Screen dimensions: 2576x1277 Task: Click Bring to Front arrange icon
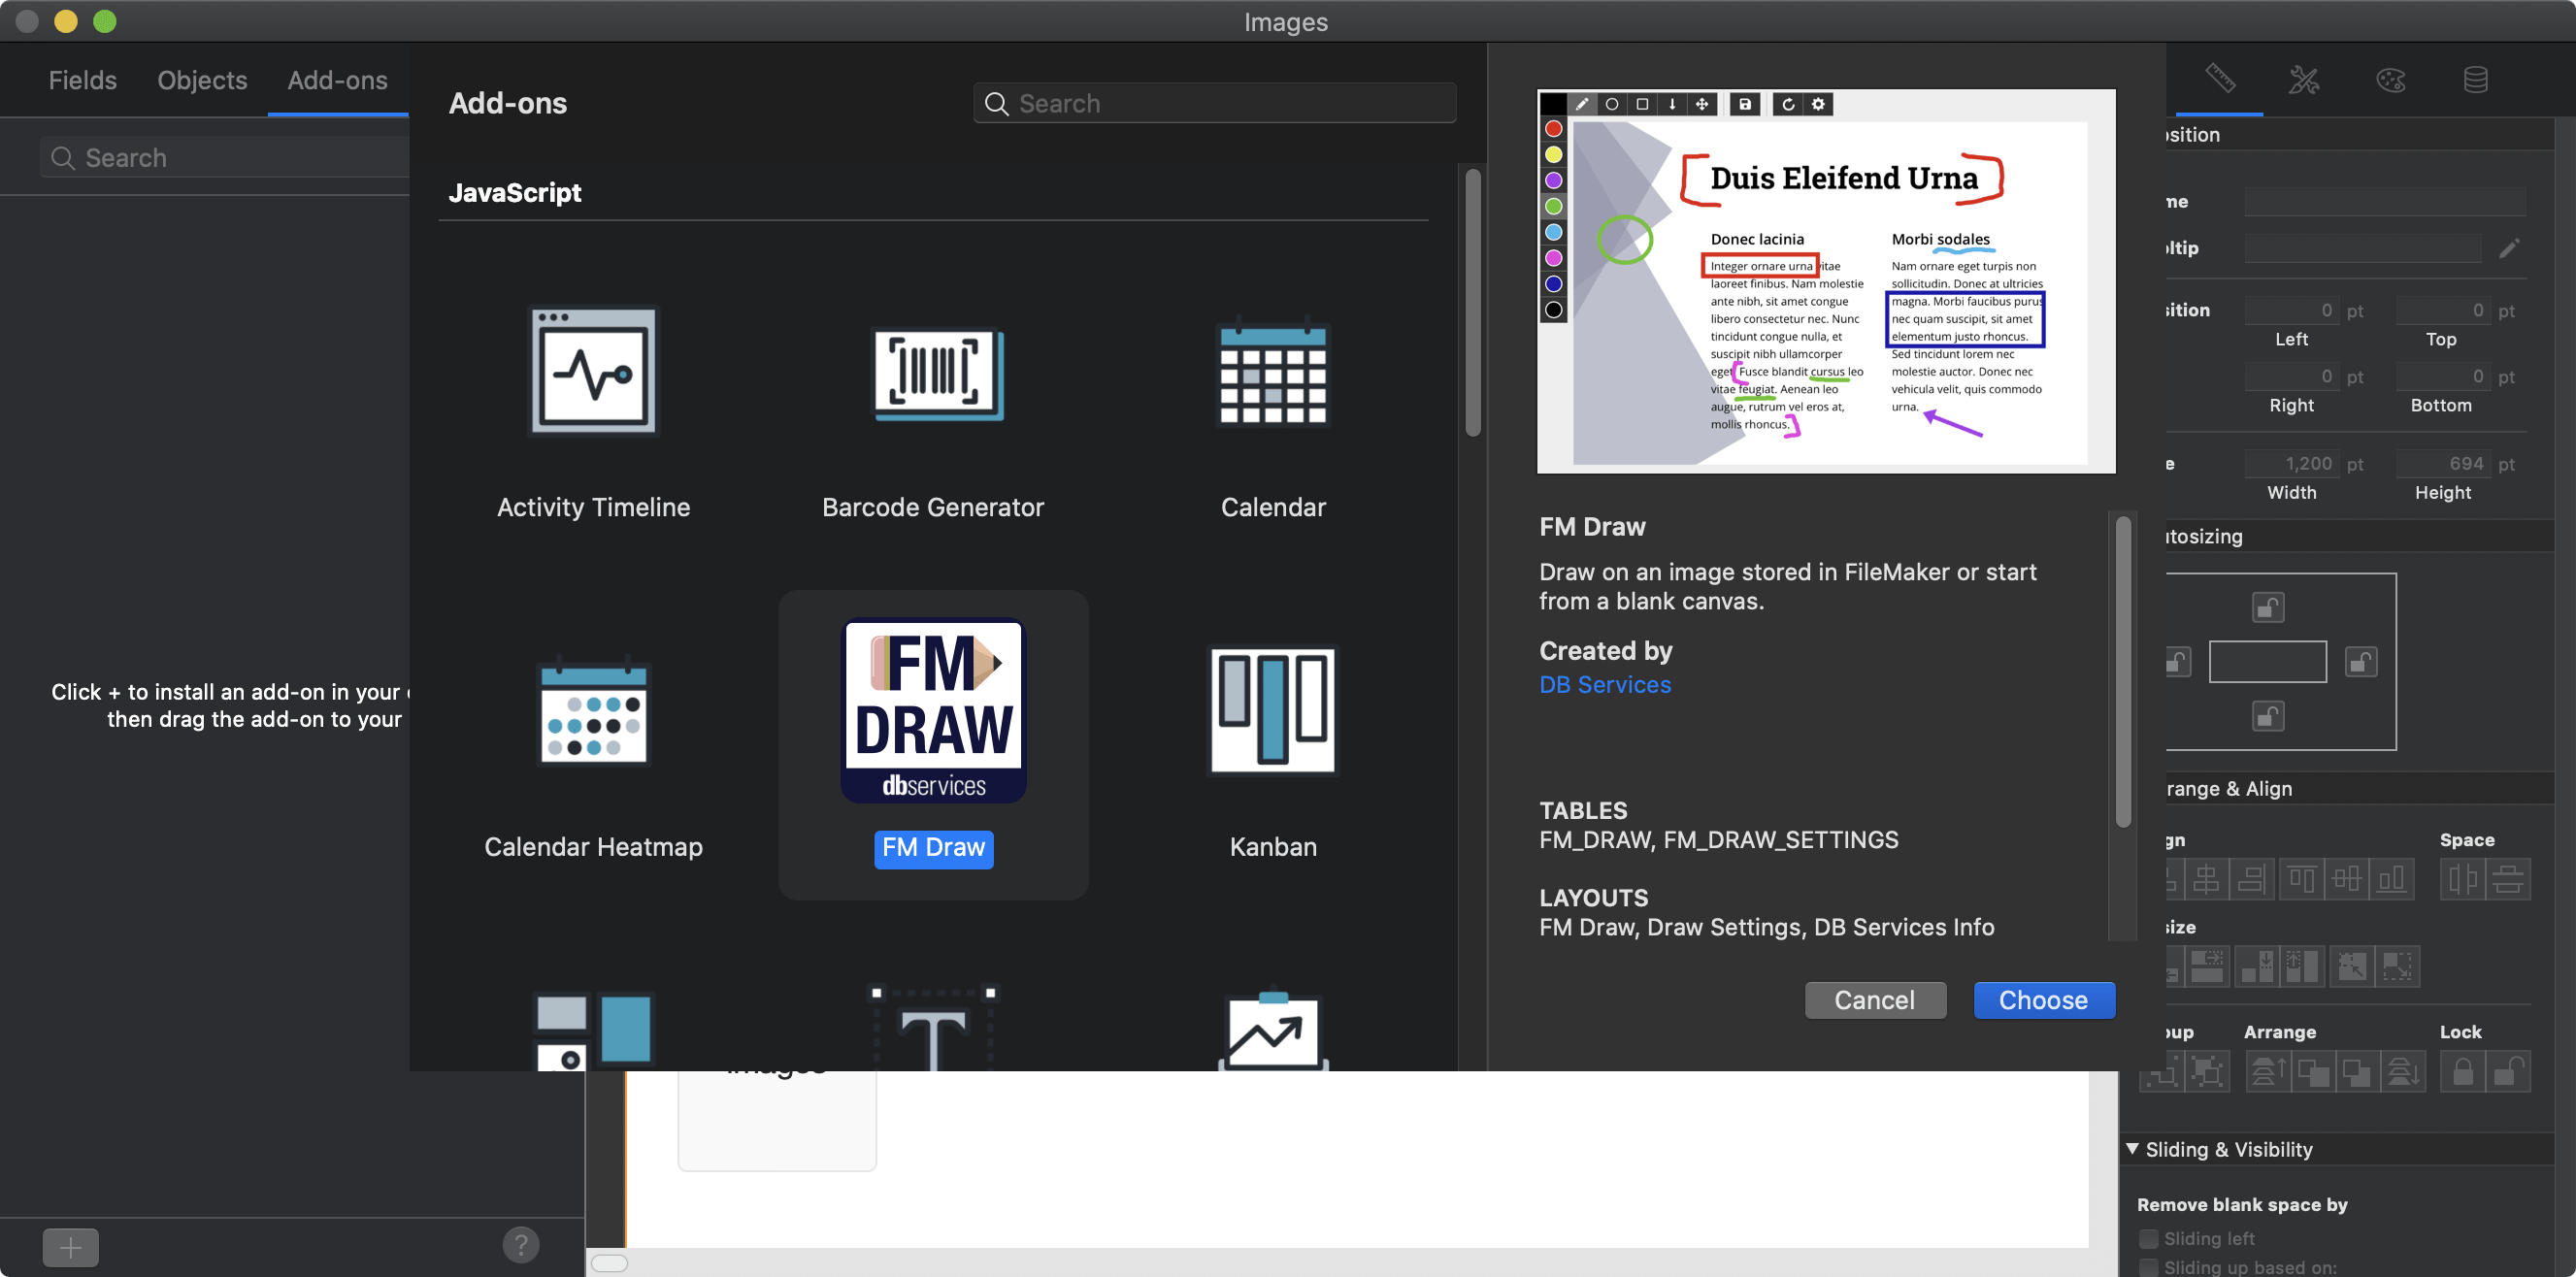pos(2267,1072)
